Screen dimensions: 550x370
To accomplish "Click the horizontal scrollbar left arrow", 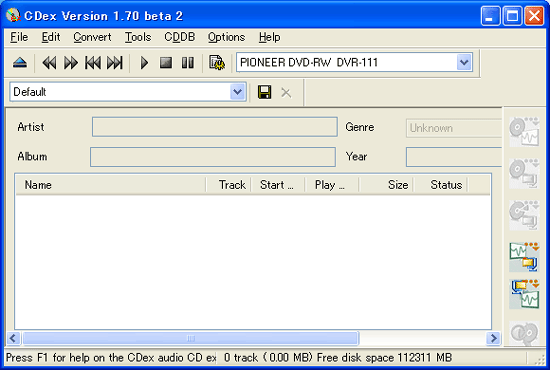I will click(13, 338).
